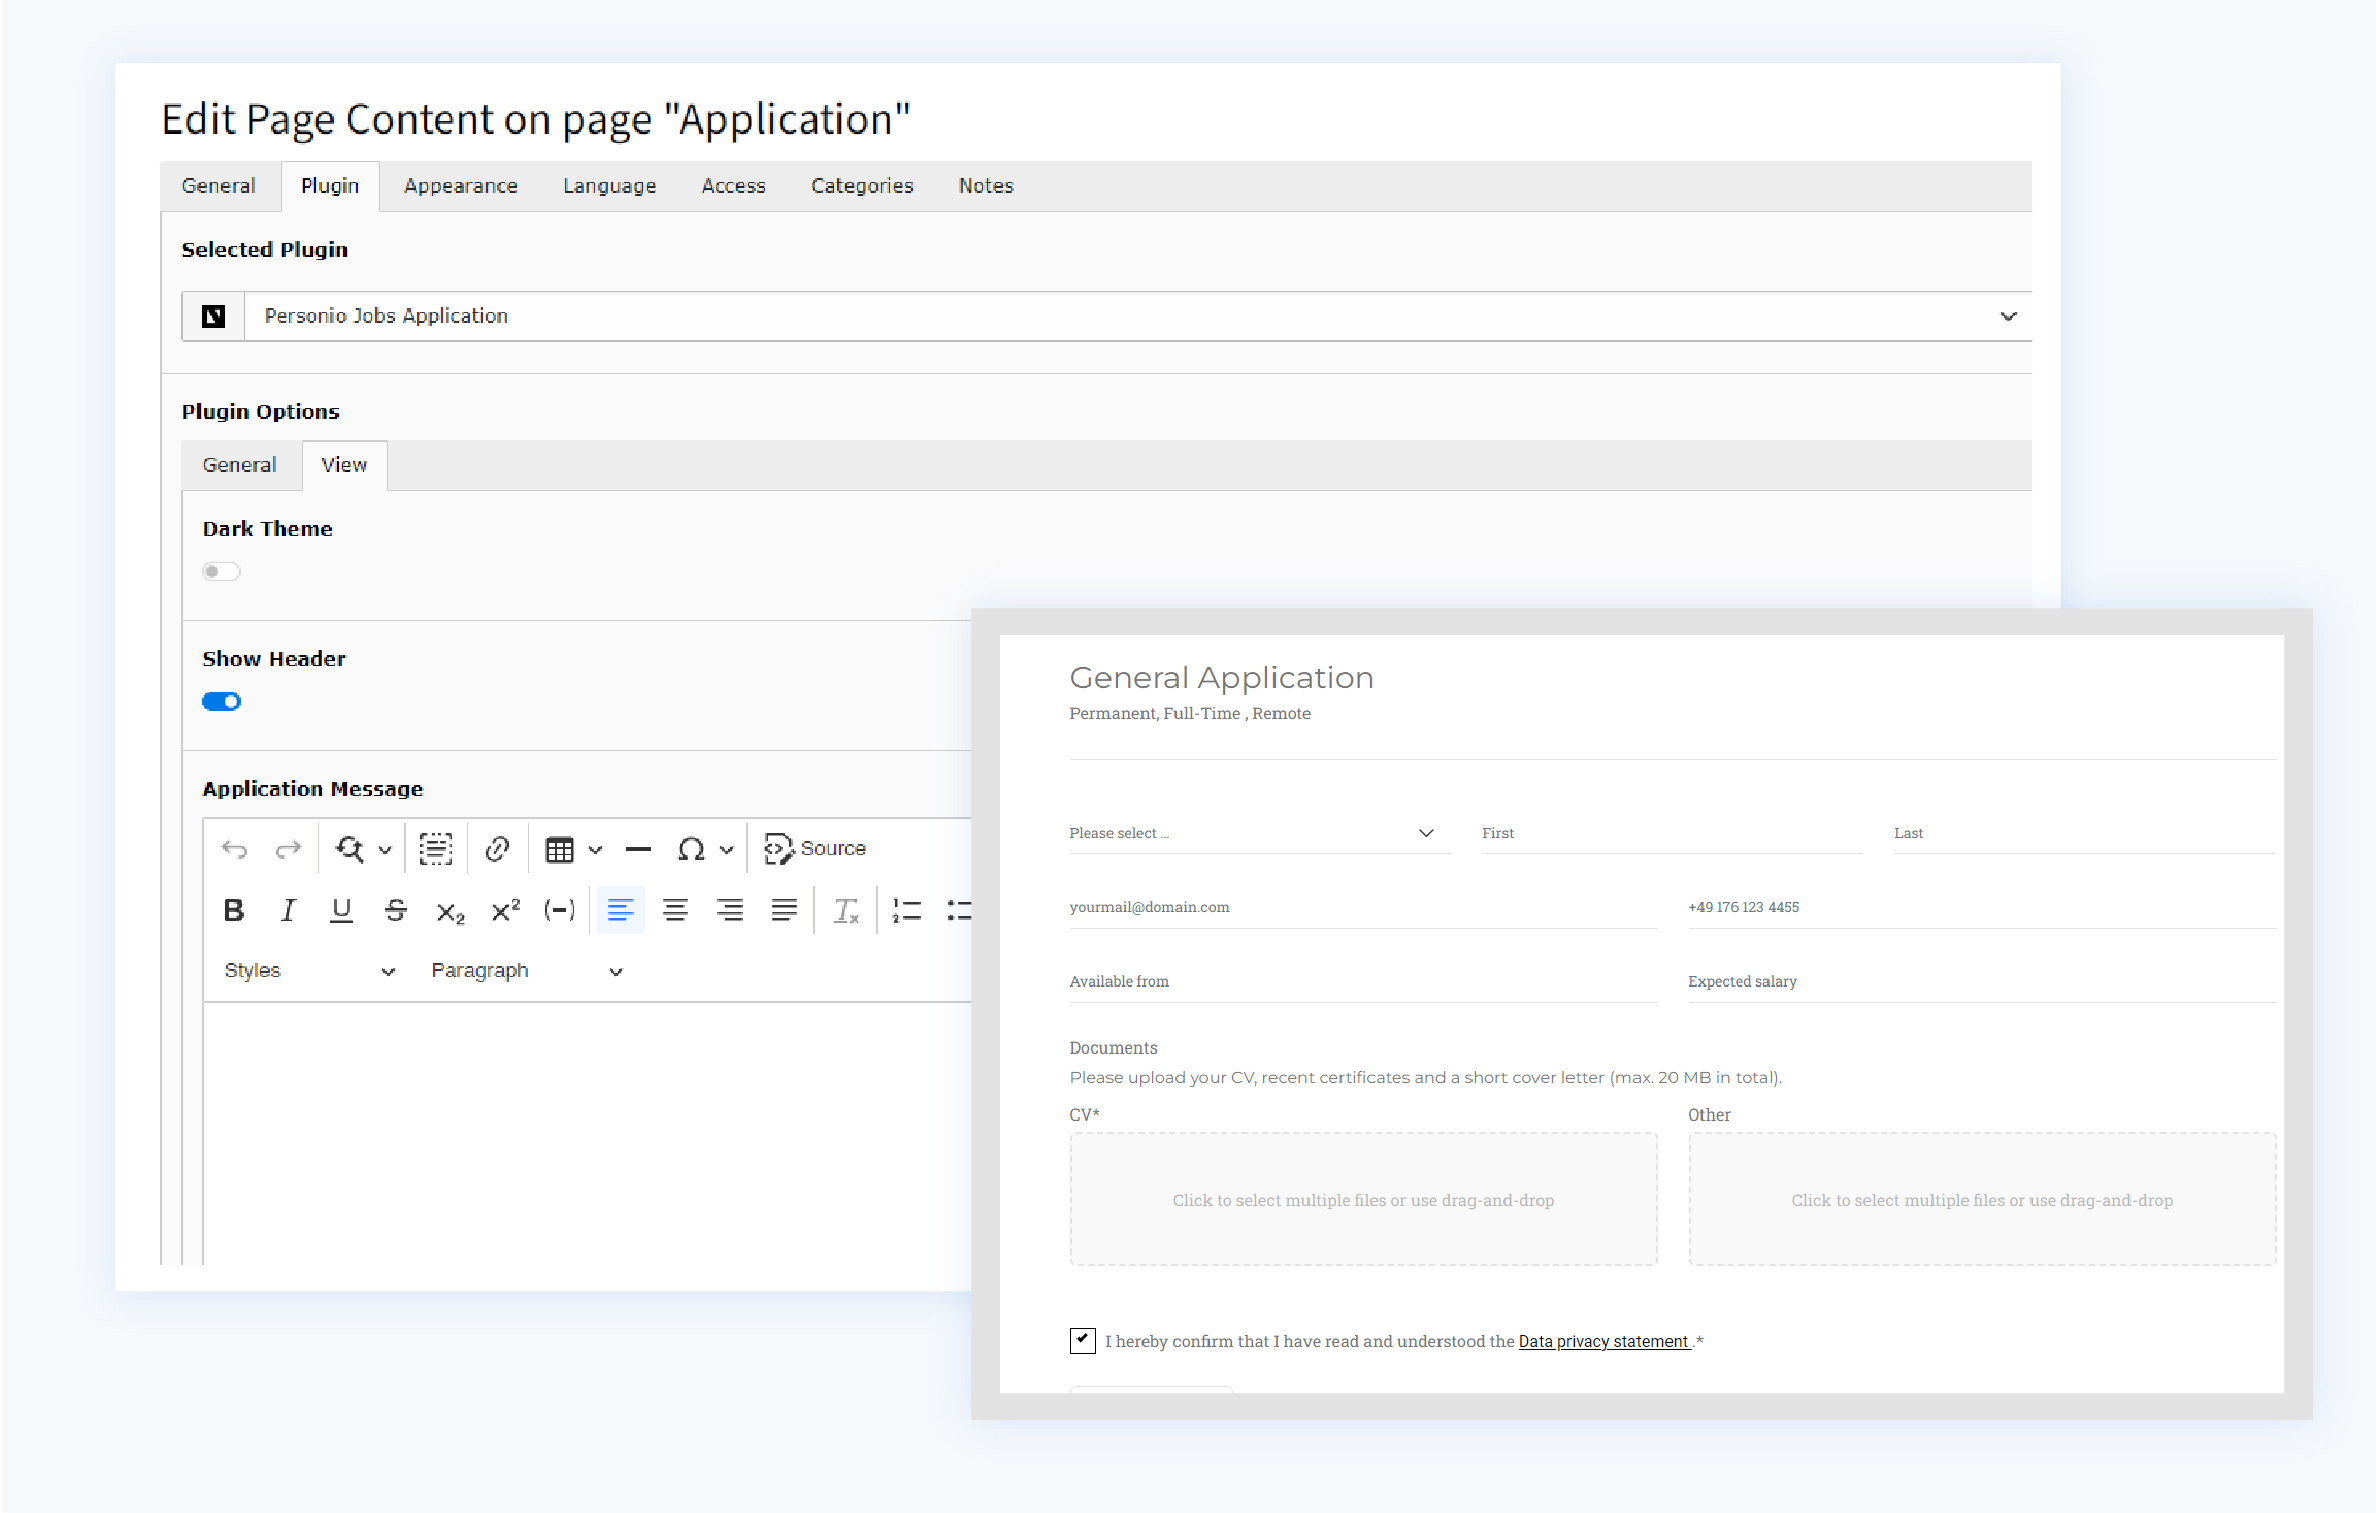Open the General plugin options tab
This screenshot has height=1513, width=2376.
(x=239, y=465)
